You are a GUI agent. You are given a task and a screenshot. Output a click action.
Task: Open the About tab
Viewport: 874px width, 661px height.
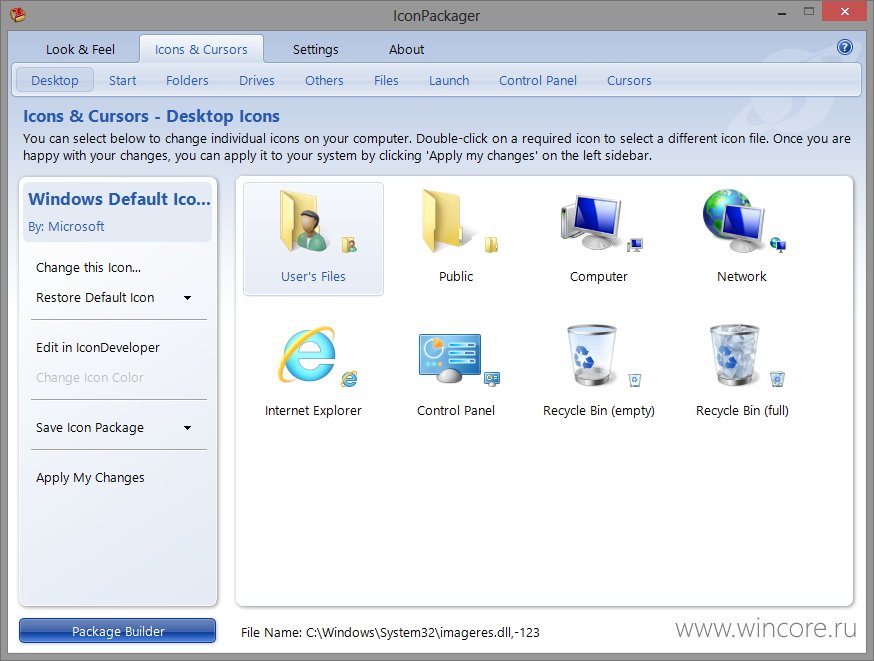point(406,50)
